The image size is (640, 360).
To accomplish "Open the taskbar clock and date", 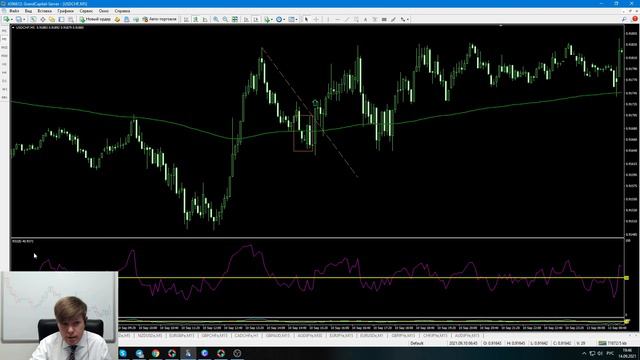I will point(627,353).
